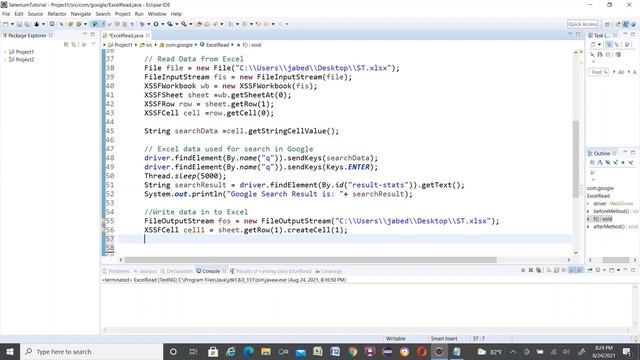640x360 pixels.
Task: Open the Source menu
Action: [35, 14]
